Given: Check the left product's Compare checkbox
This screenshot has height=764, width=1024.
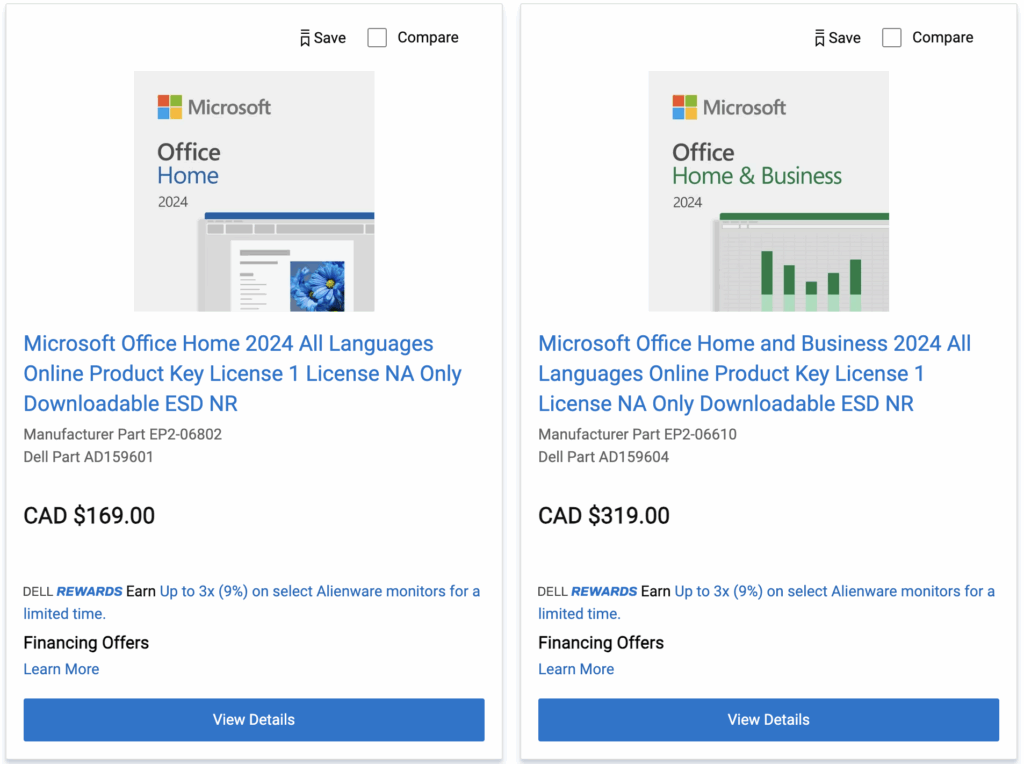Looking at the screenshot, I should [x=377, y=37].
